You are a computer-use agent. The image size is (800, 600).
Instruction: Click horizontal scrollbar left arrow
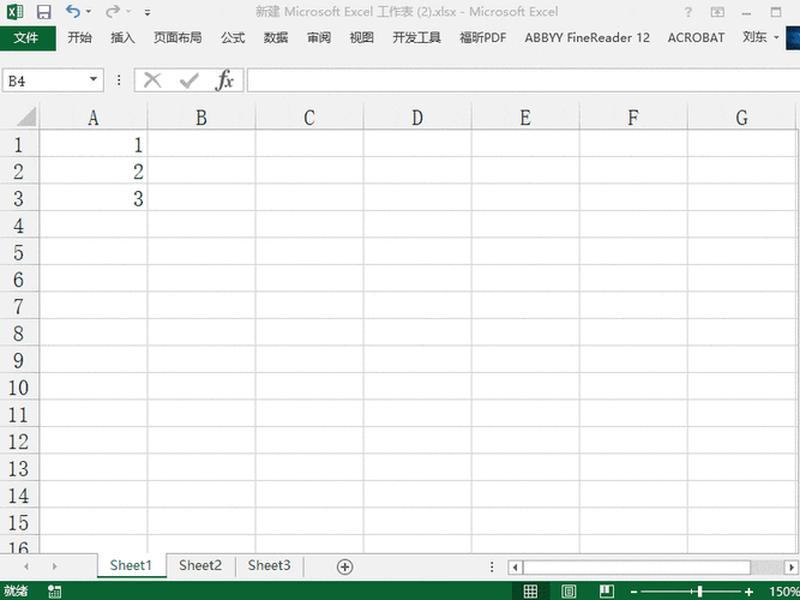pyautogui.click(x=515, y=567)
